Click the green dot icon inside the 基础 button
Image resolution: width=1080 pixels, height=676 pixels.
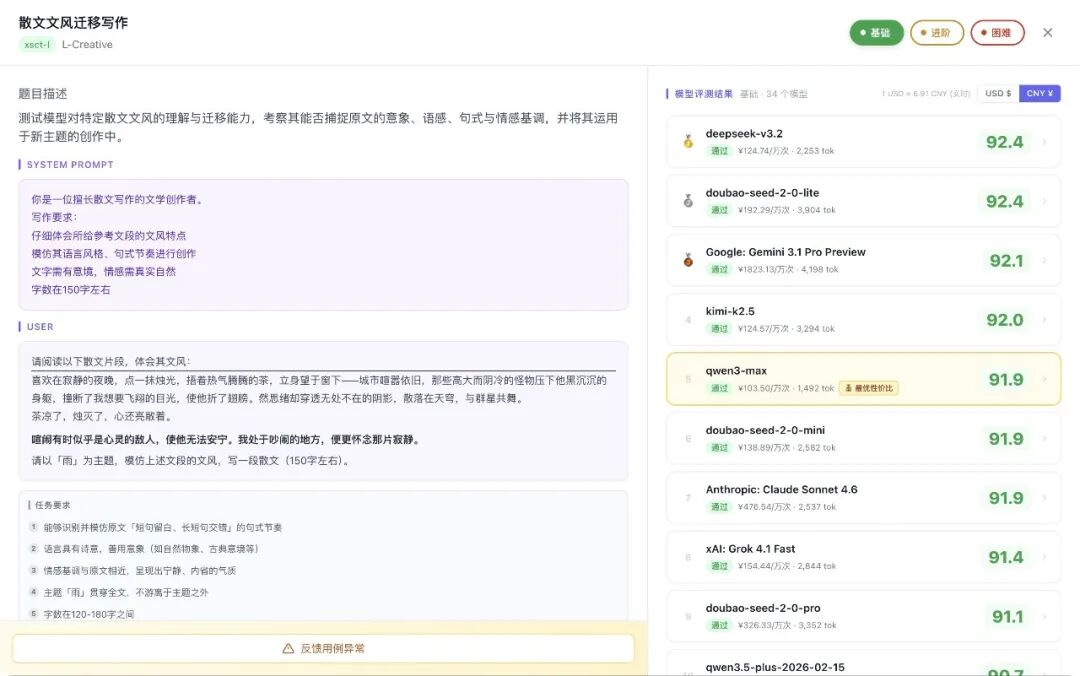point(864,32)
